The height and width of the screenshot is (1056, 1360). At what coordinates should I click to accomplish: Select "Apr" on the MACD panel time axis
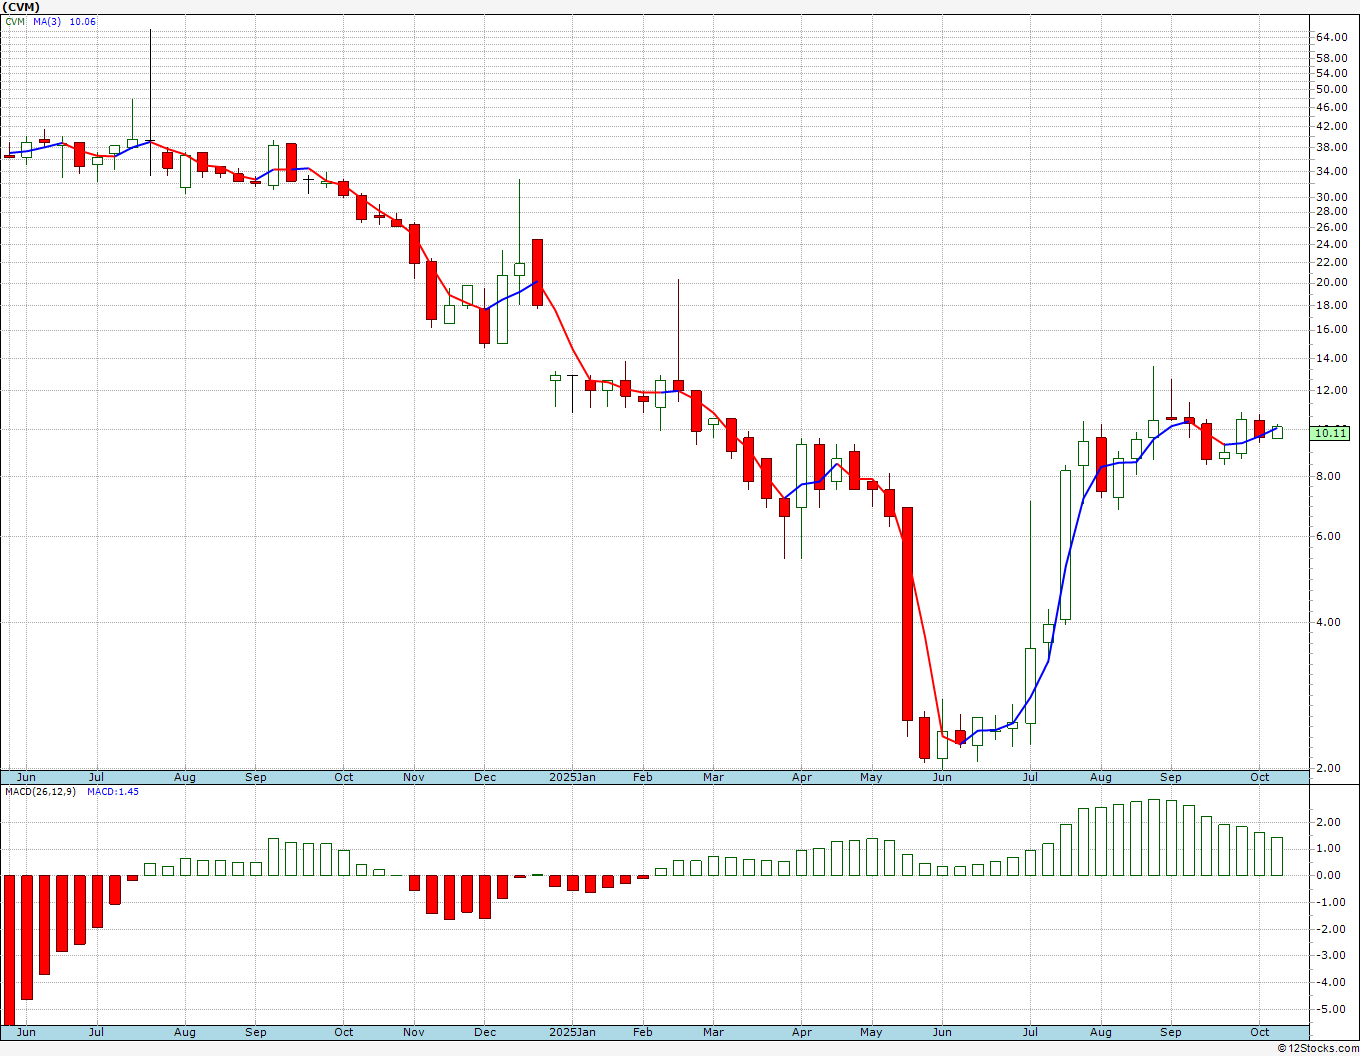802,1032
